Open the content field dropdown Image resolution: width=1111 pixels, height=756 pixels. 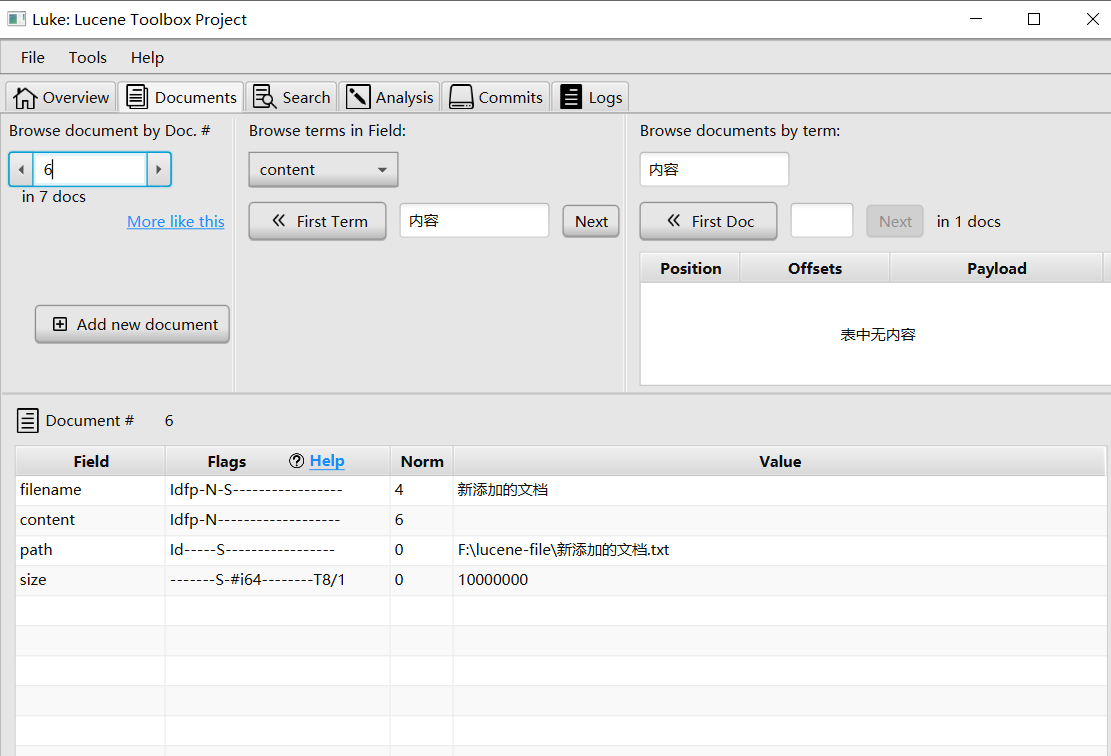coord(323,170)
